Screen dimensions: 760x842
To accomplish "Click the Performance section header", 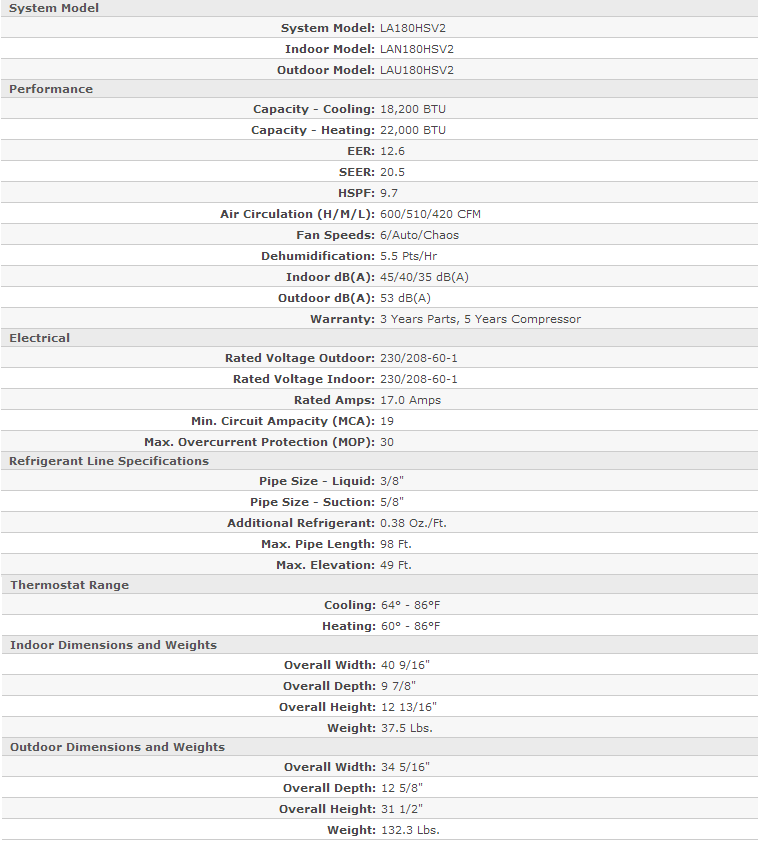I will tap(51, 89).
